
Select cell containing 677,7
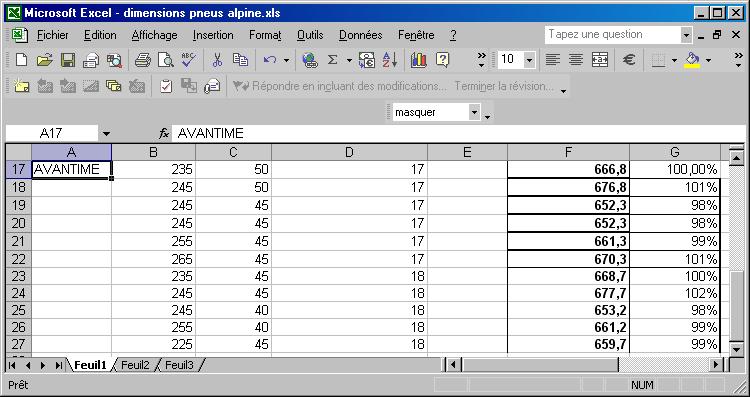(568, 293)
